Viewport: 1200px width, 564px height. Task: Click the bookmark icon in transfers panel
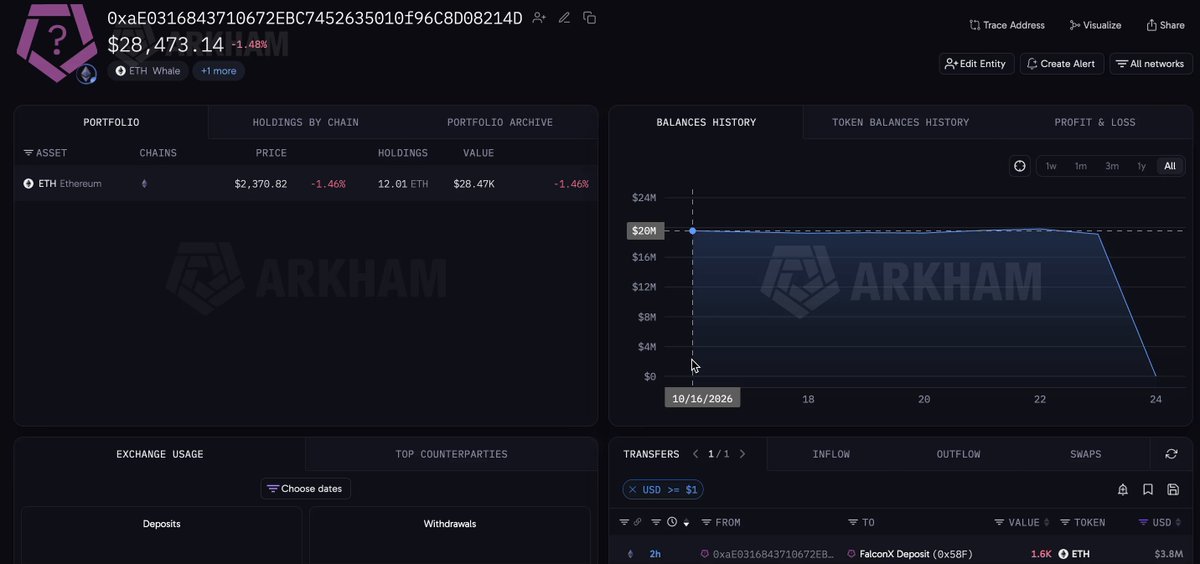(x=1148, y=489)
